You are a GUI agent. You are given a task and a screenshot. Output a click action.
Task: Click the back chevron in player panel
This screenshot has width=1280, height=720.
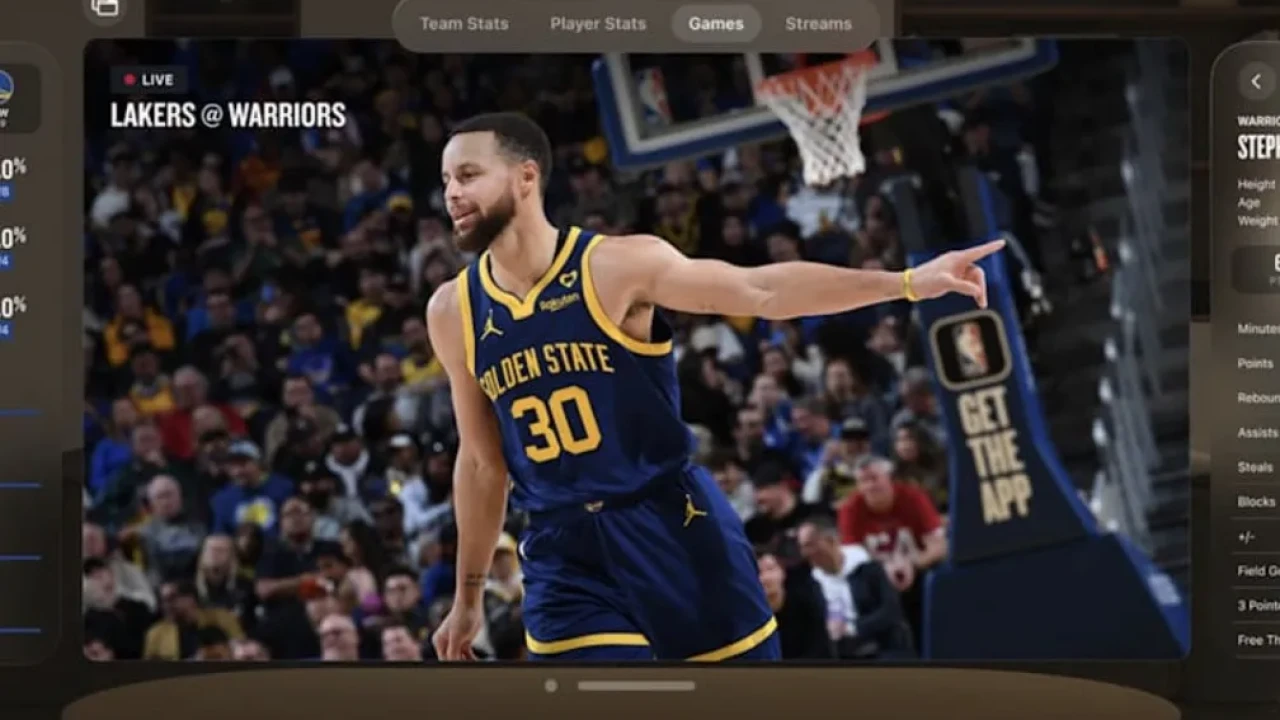coord(1256,81)
